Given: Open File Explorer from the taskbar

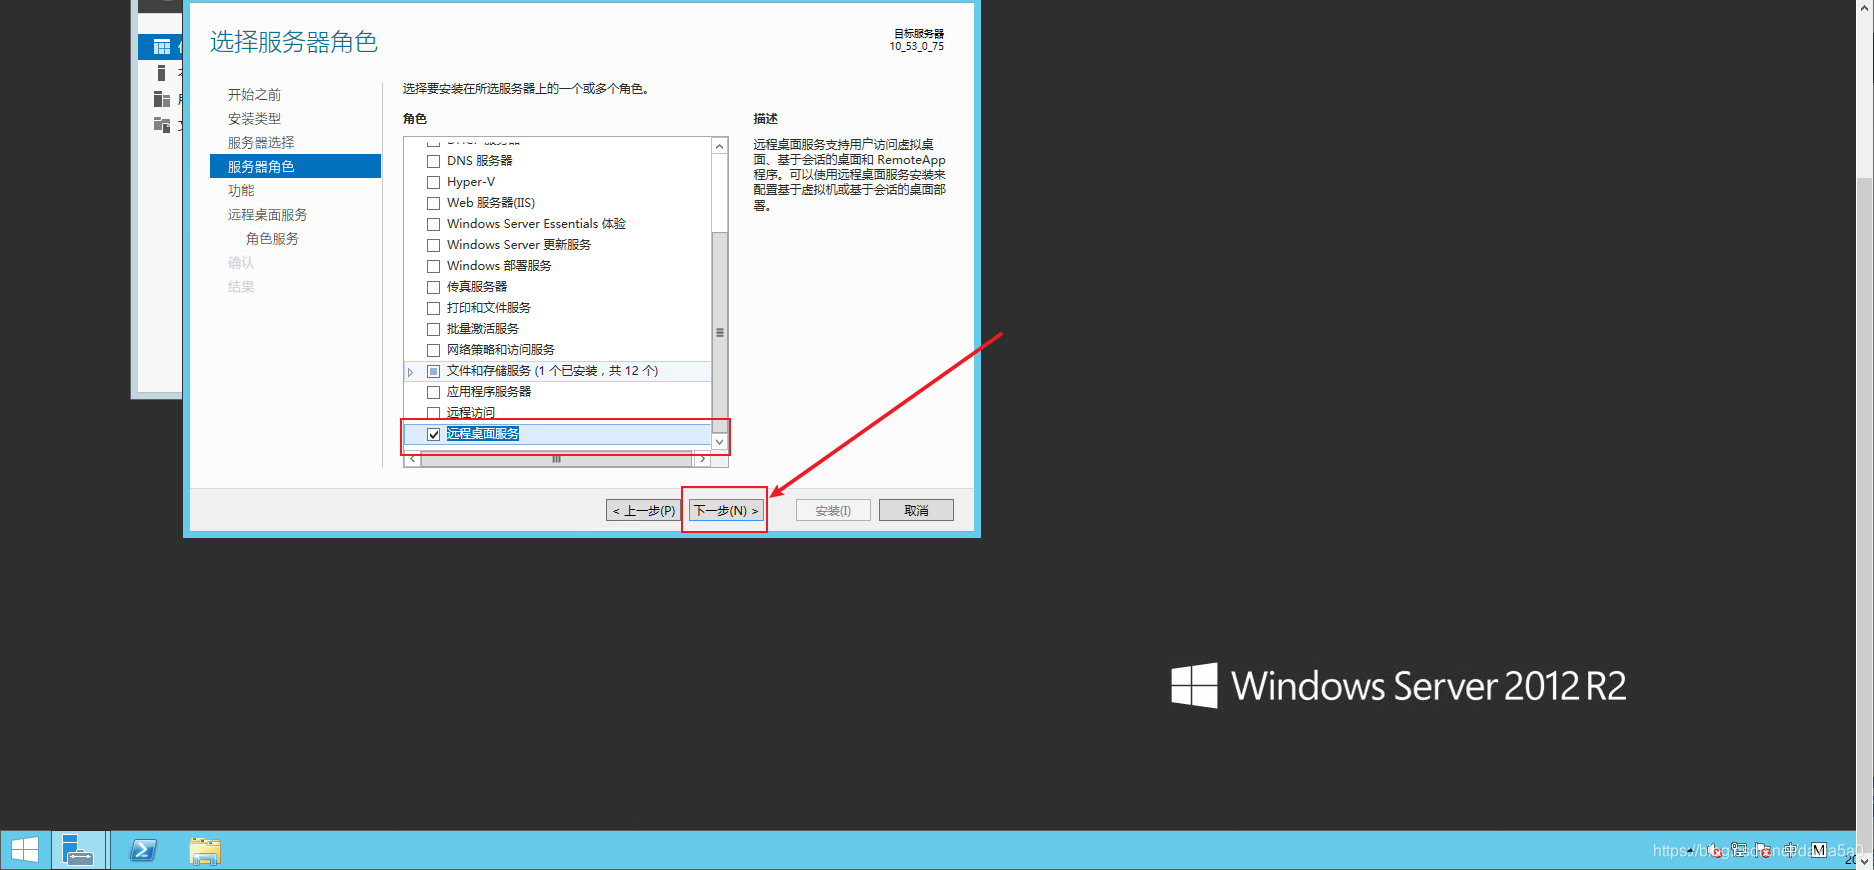Looking at the screenshot, I should click(x=205, y=850).
